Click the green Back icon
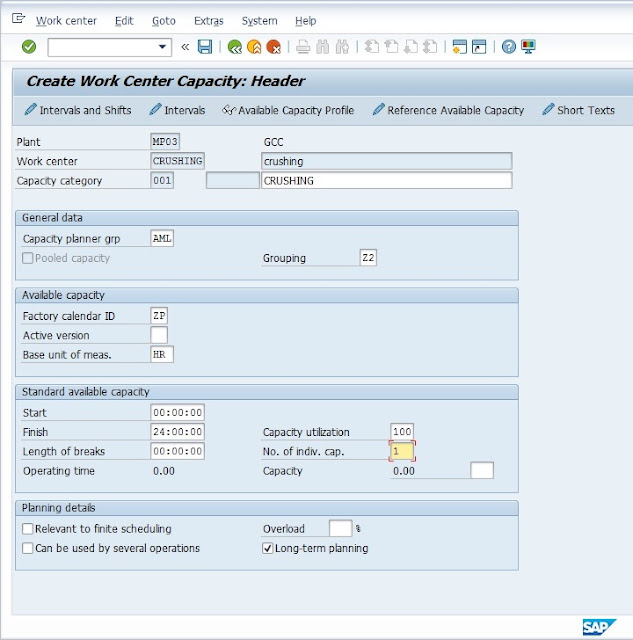The height and width of the screenshot is (640, 633). 235,47
